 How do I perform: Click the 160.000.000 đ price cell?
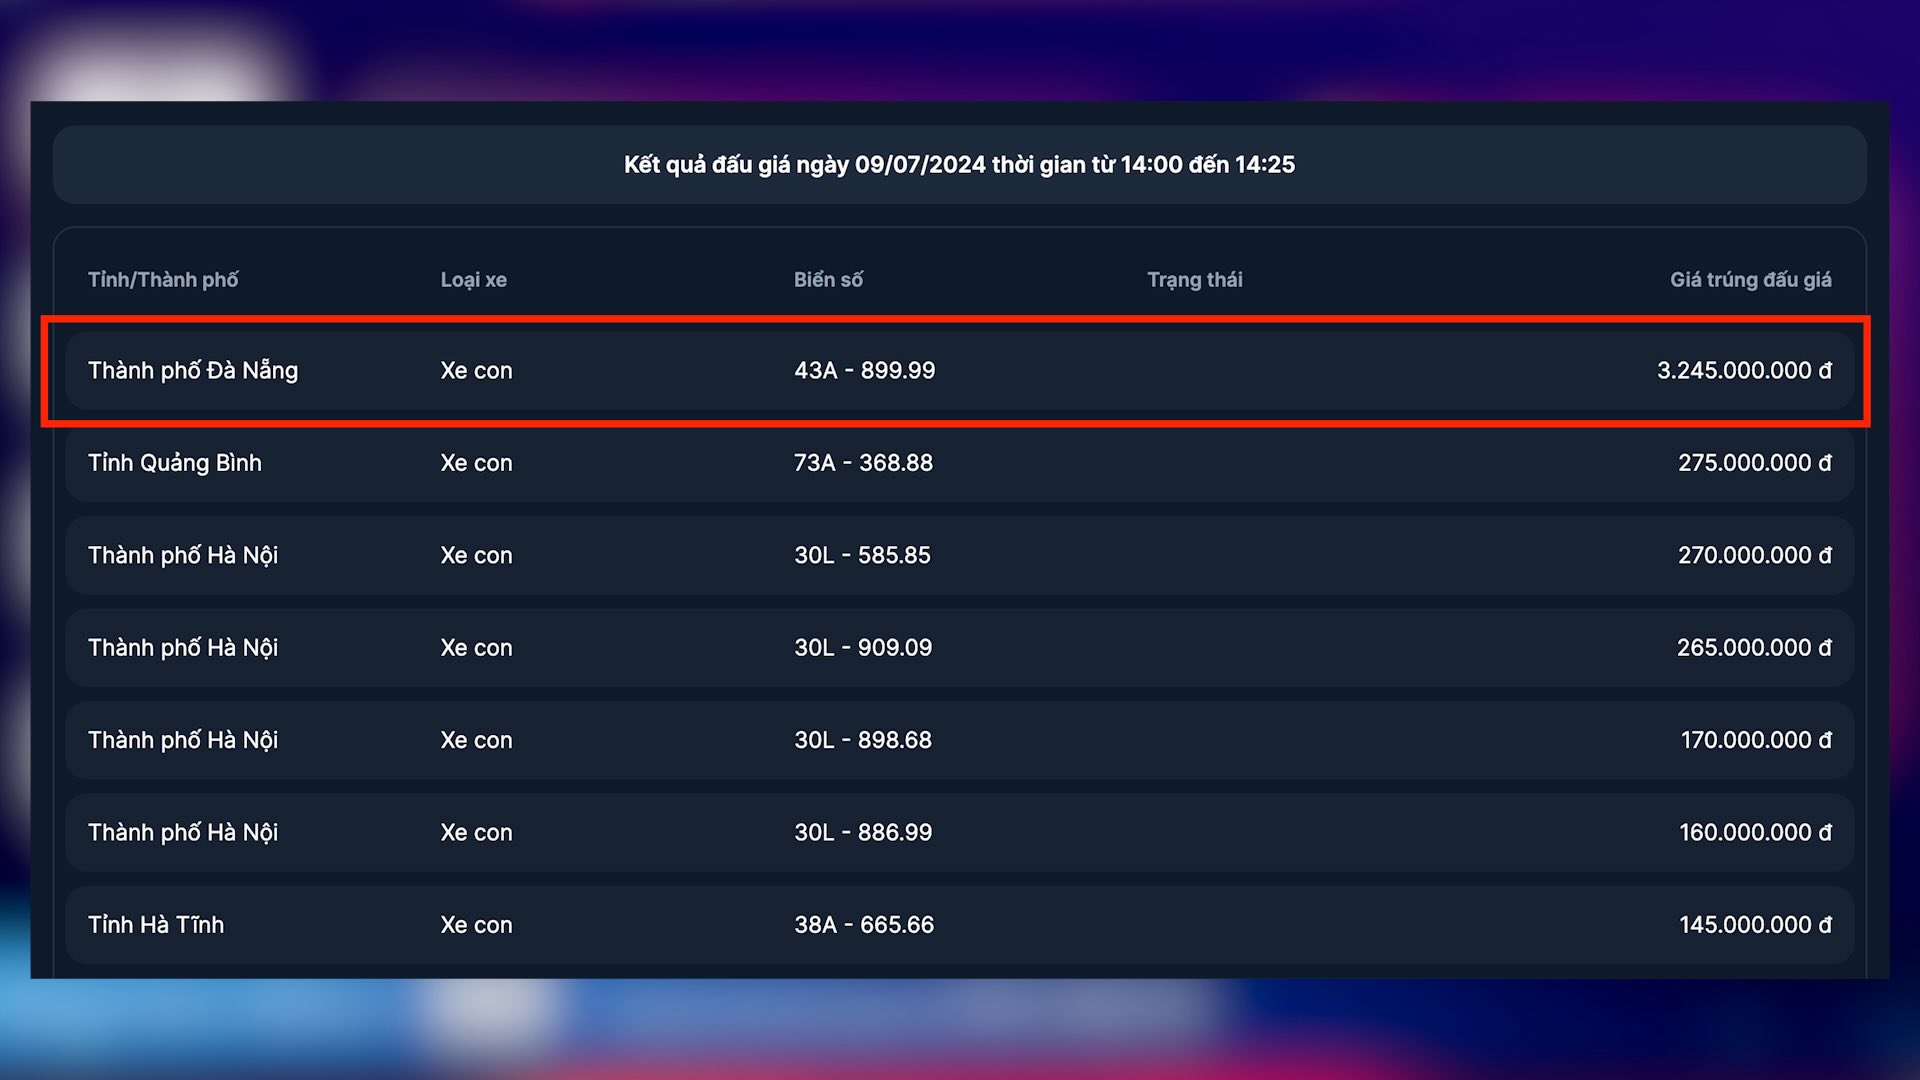(1754, 833)
